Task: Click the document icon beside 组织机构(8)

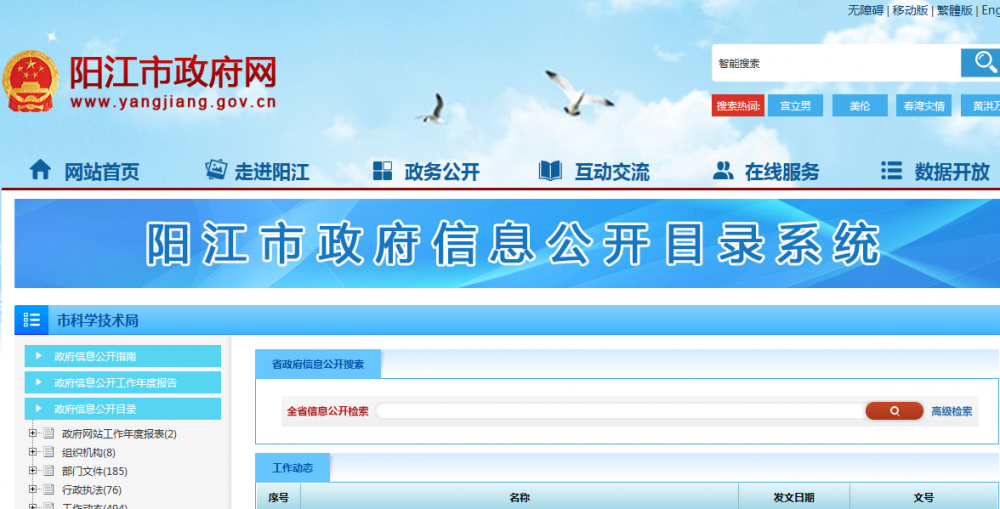Action: [48, 452]
